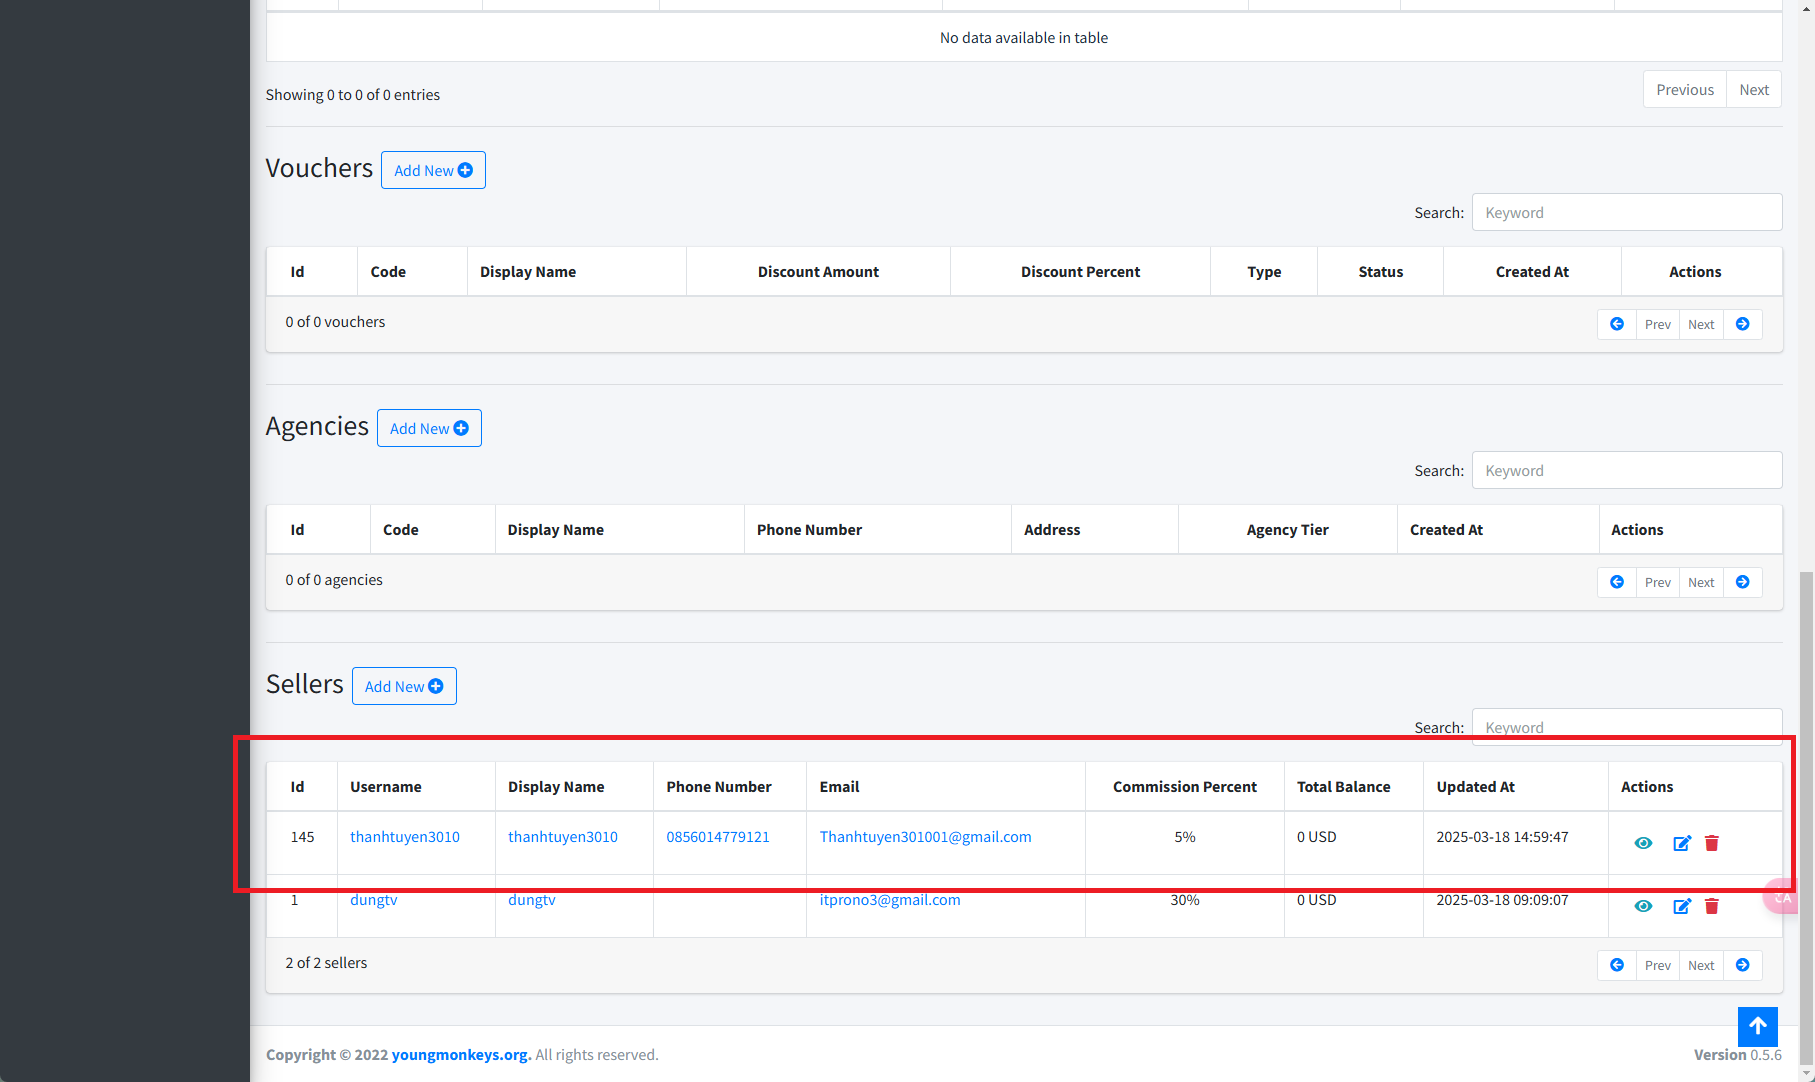Open username link thanhtuyen3010
The image size is (1815, 1082).
coord(405,837)
